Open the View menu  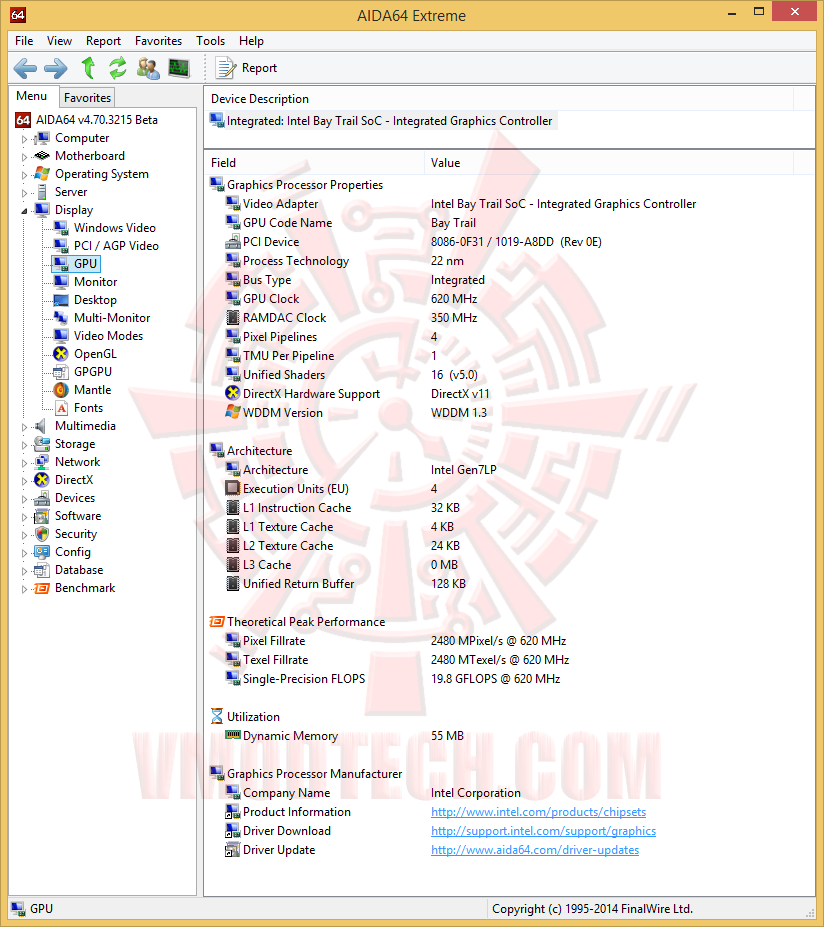coord(59,41)
